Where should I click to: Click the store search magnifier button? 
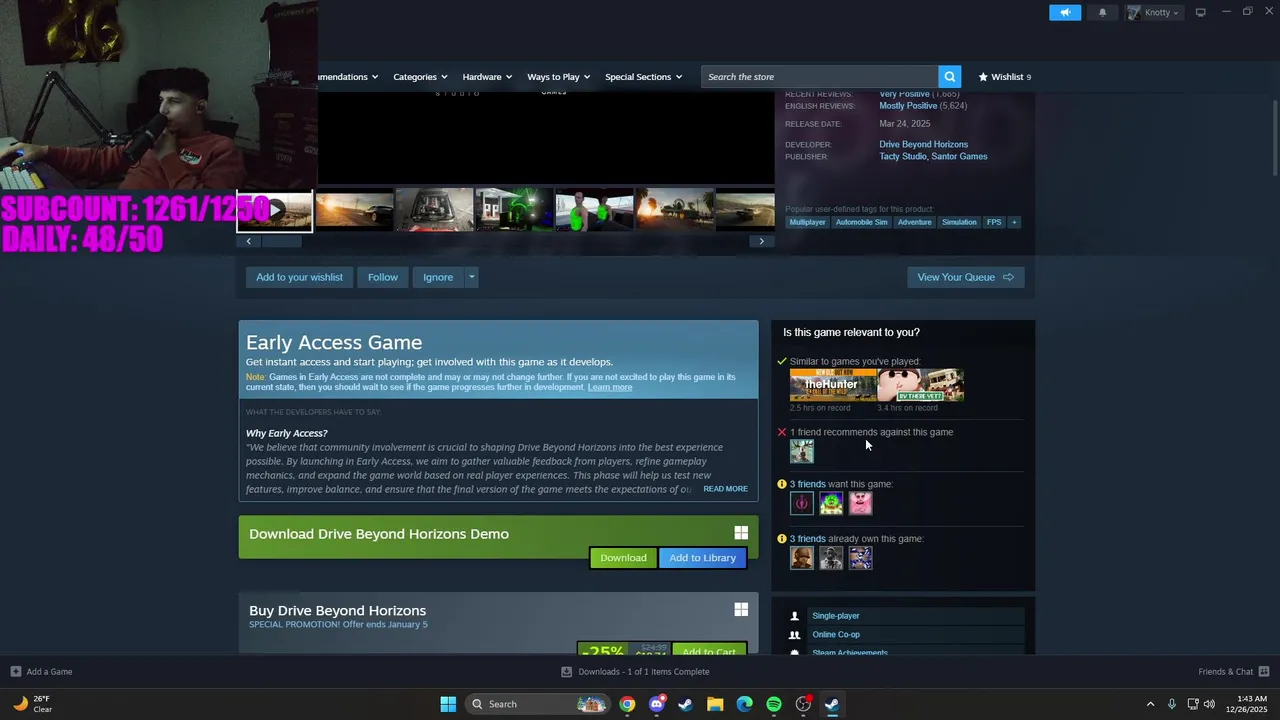click(950, 76)
